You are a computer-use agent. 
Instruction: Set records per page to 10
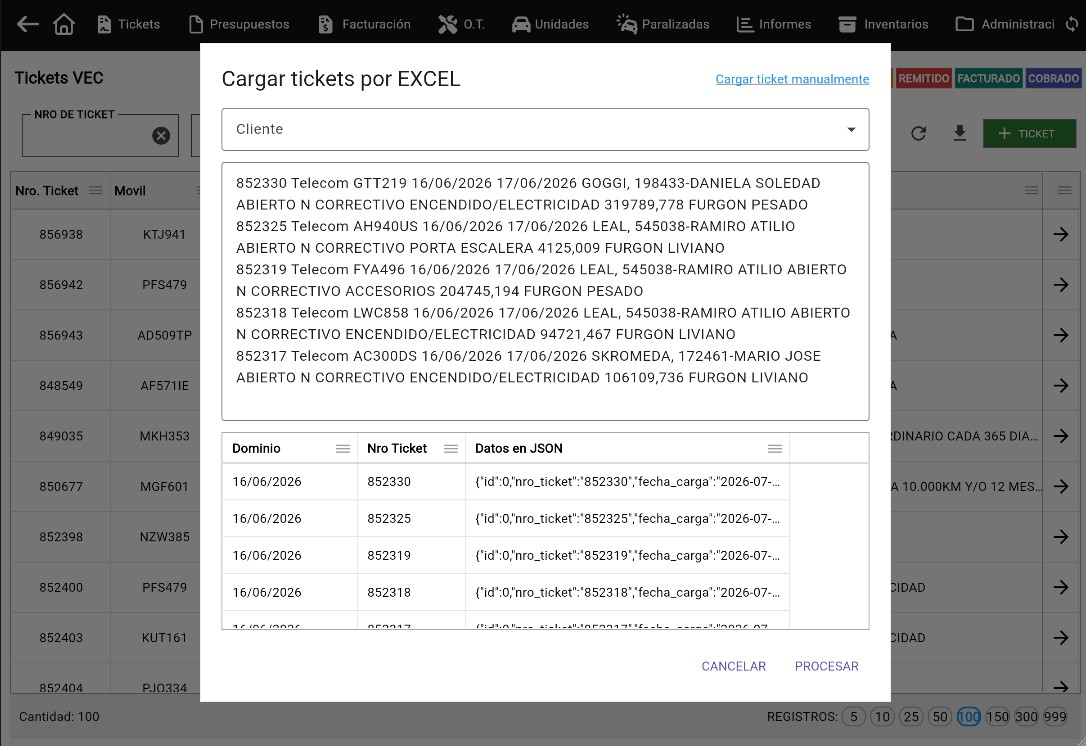(x=882, y=717)
